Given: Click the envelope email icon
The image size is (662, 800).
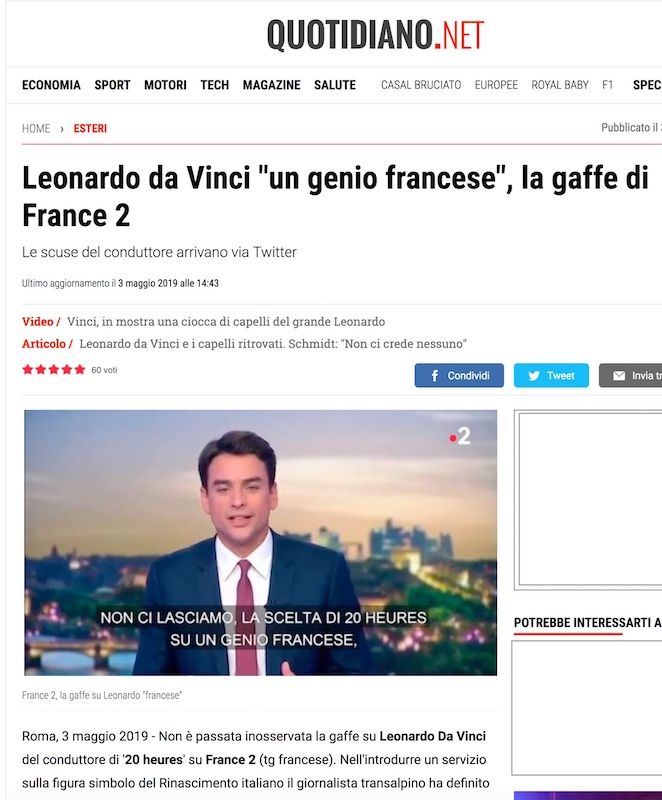Looking at the screenshot, I should tap(619, 376).
